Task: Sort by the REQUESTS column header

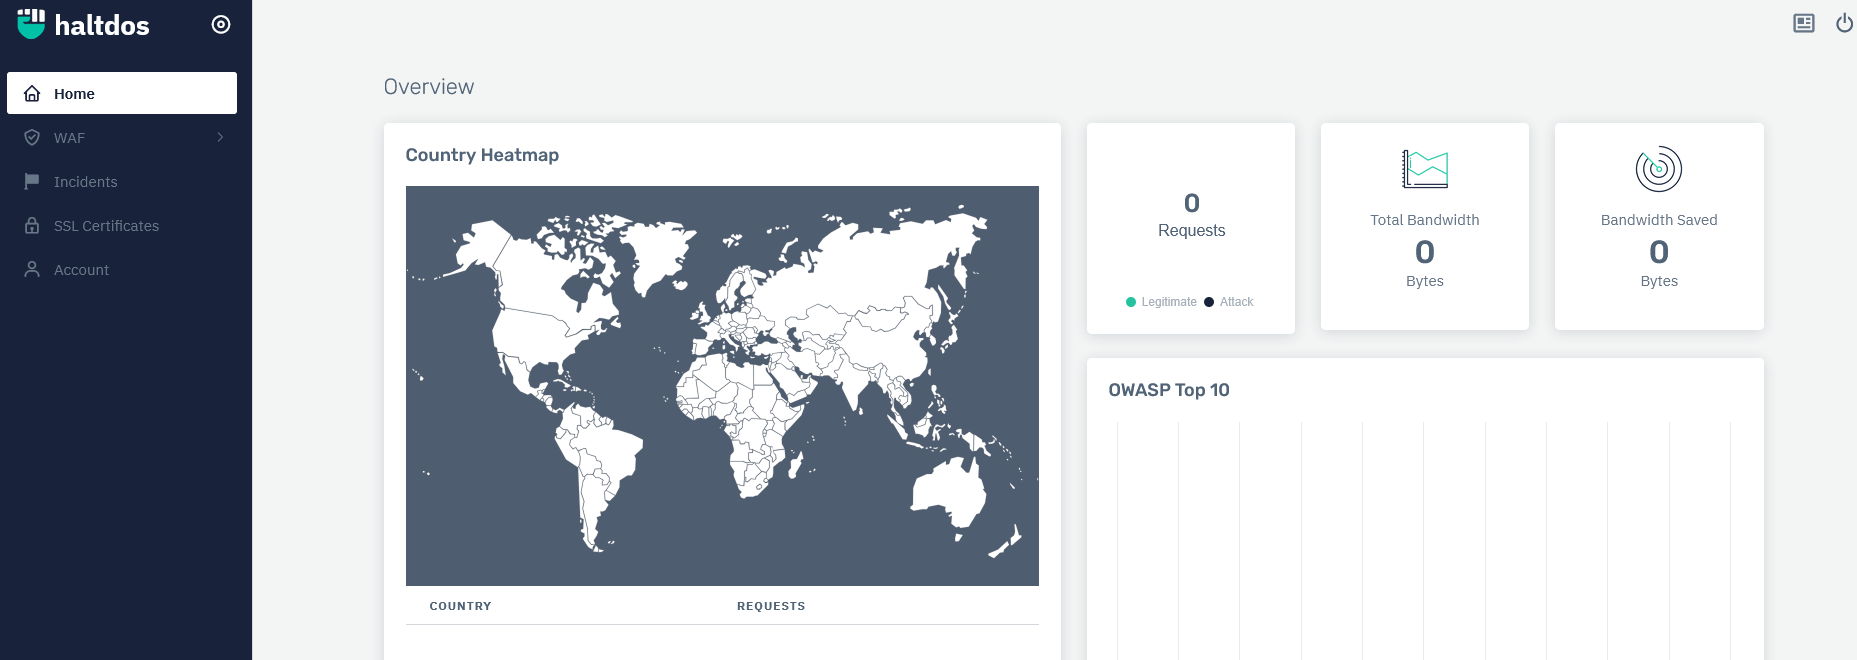Action: pyautogui.click(x=770, y=606)
